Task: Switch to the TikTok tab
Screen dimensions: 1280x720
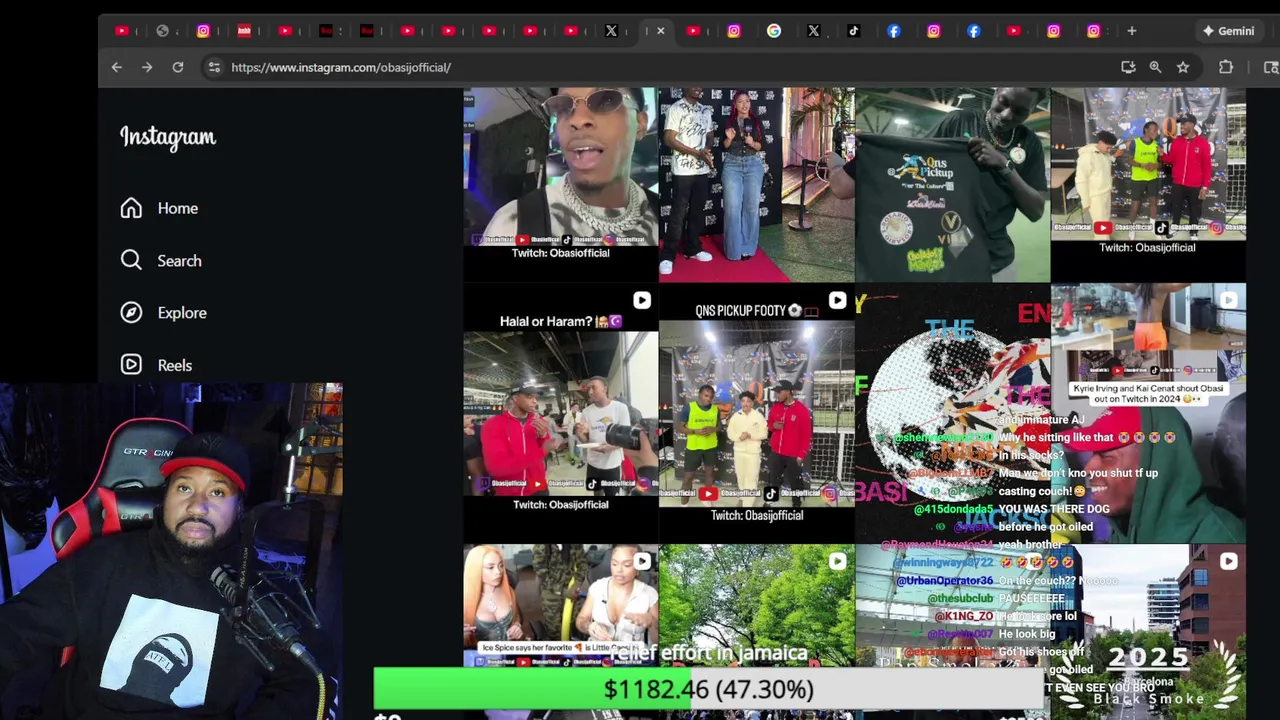Action: point(853,31)
